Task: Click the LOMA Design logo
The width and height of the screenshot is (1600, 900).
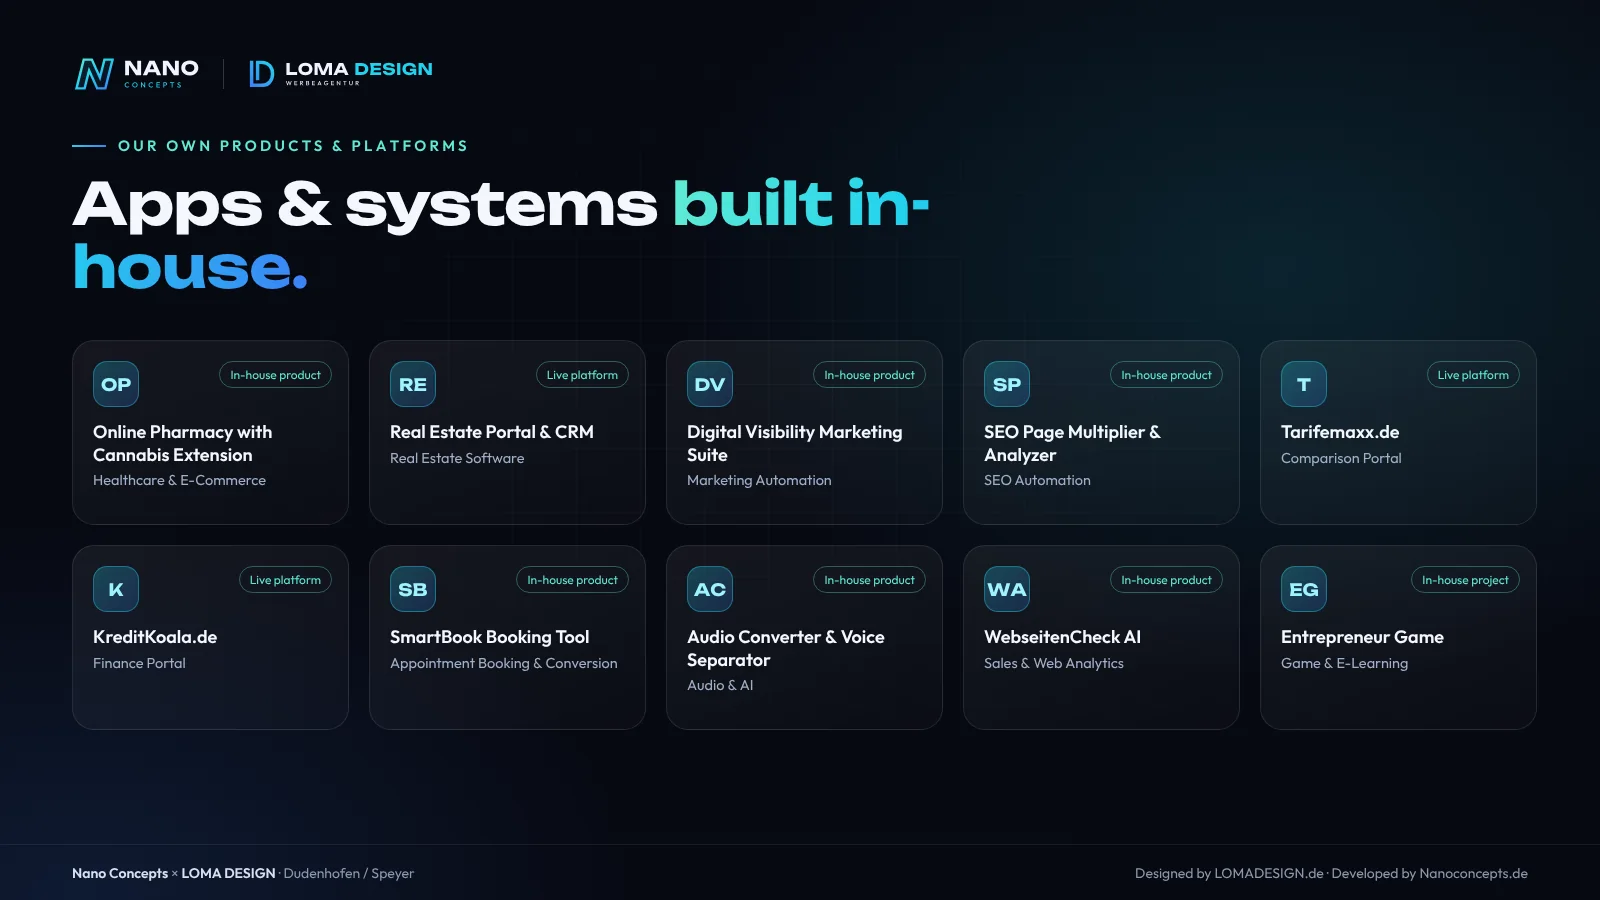Action: pos(340,73)
